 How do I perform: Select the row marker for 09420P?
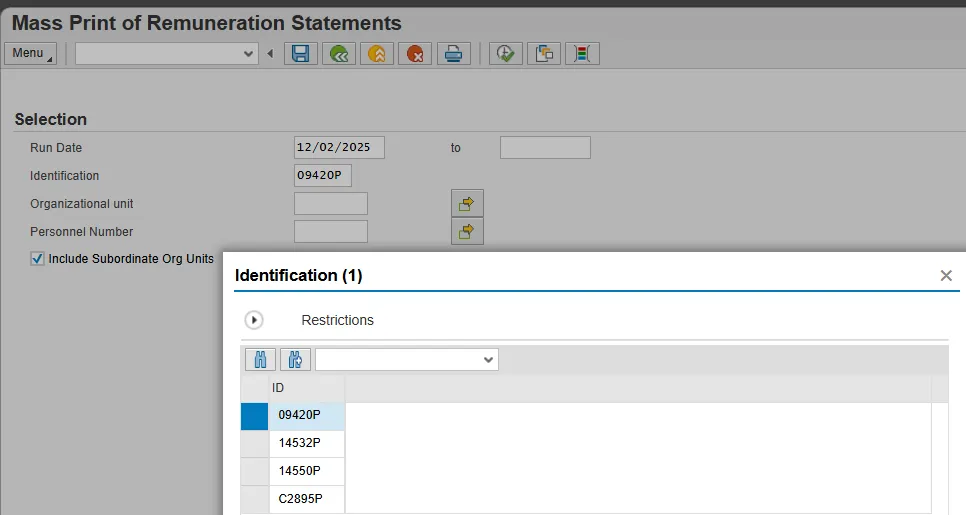point(255,416)
